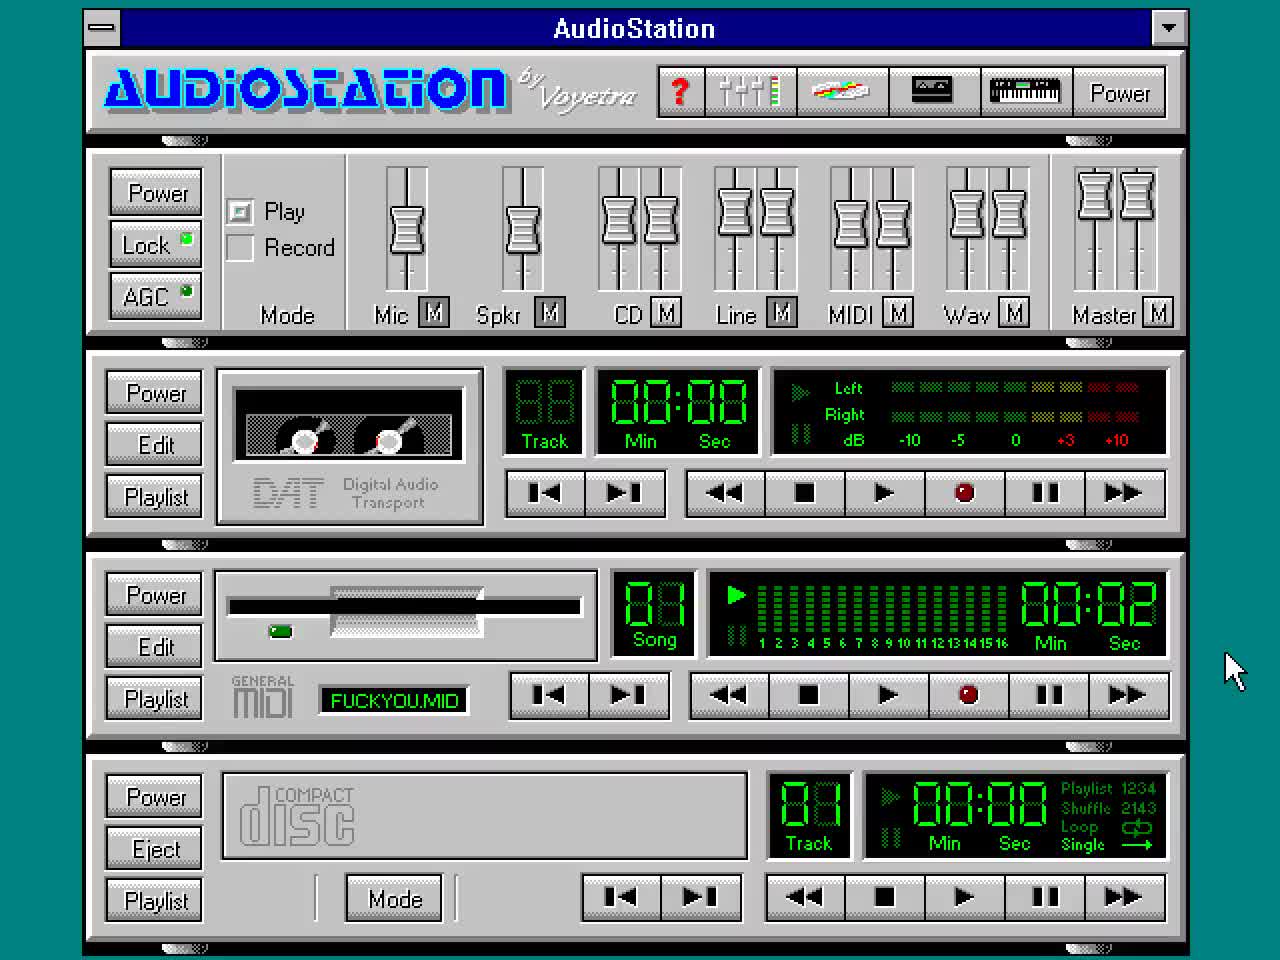Image resolution: width=1280 pixels, height=960 pixels.
Task: Click the MIDI filename display field
Action: [x=394, y=700]
